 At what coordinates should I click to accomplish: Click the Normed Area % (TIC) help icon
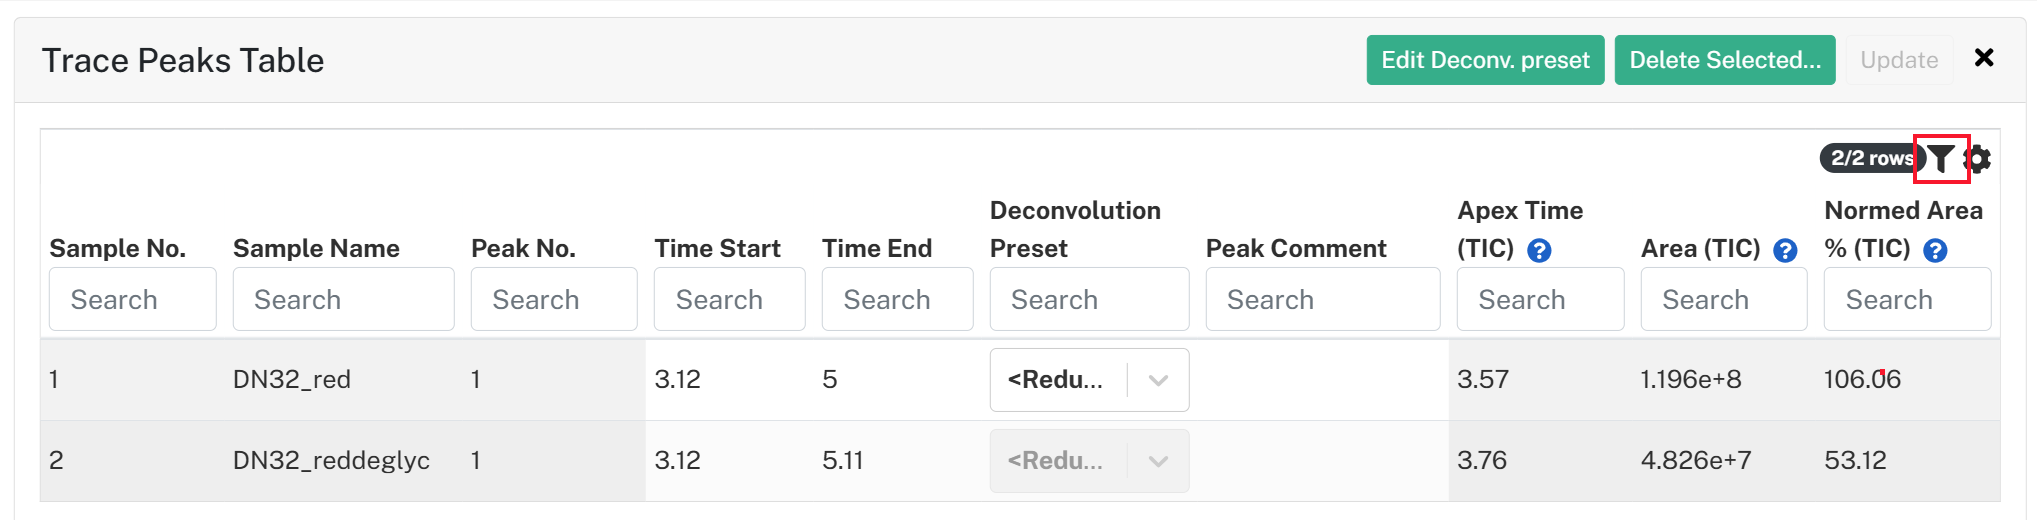(x=1936, y=250)
